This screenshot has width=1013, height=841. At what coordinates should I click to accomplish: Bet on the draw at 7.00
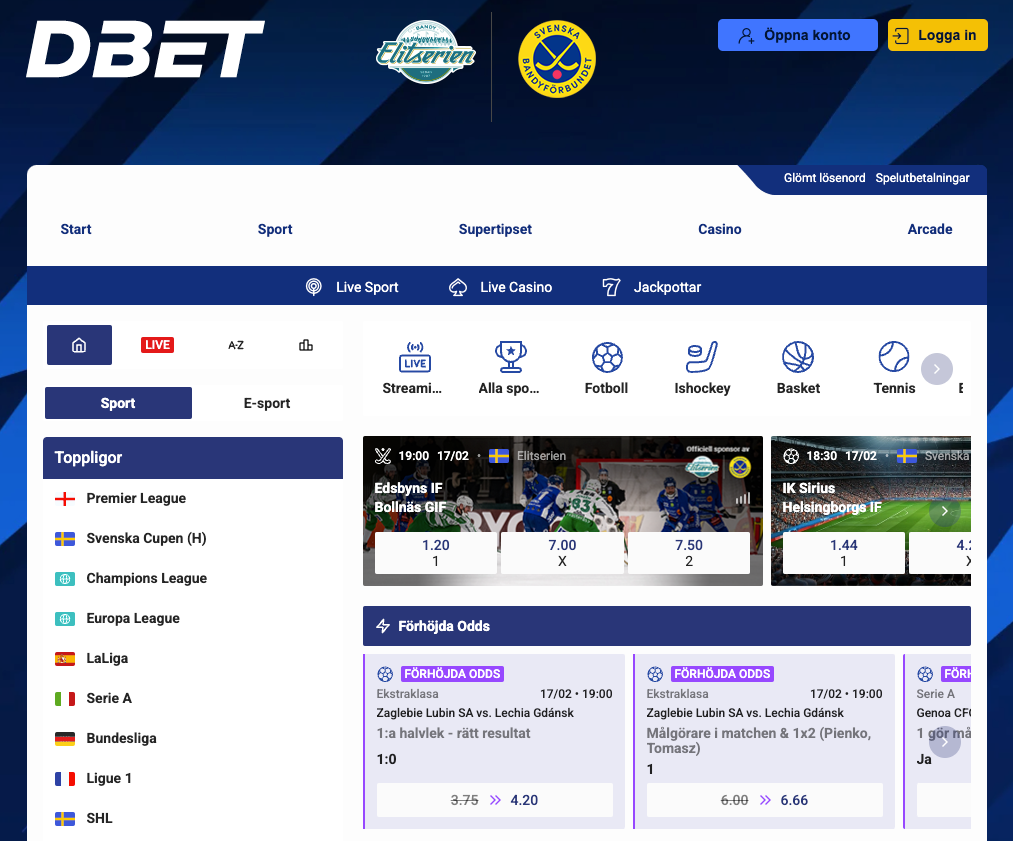pyautogui.click(x=563, y=553)
